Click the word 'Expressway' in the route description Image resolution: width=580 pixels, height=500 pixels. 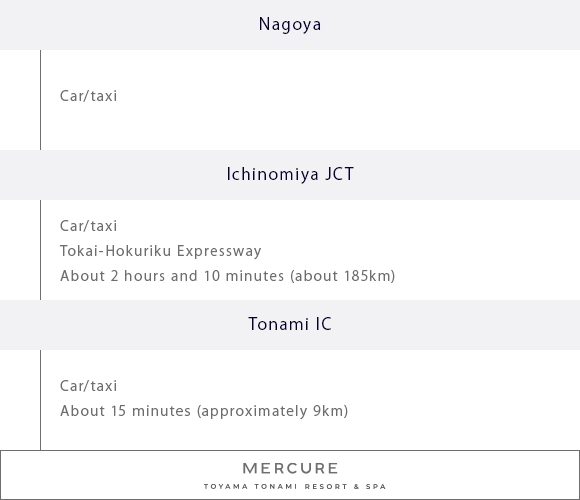pos(219,251)
